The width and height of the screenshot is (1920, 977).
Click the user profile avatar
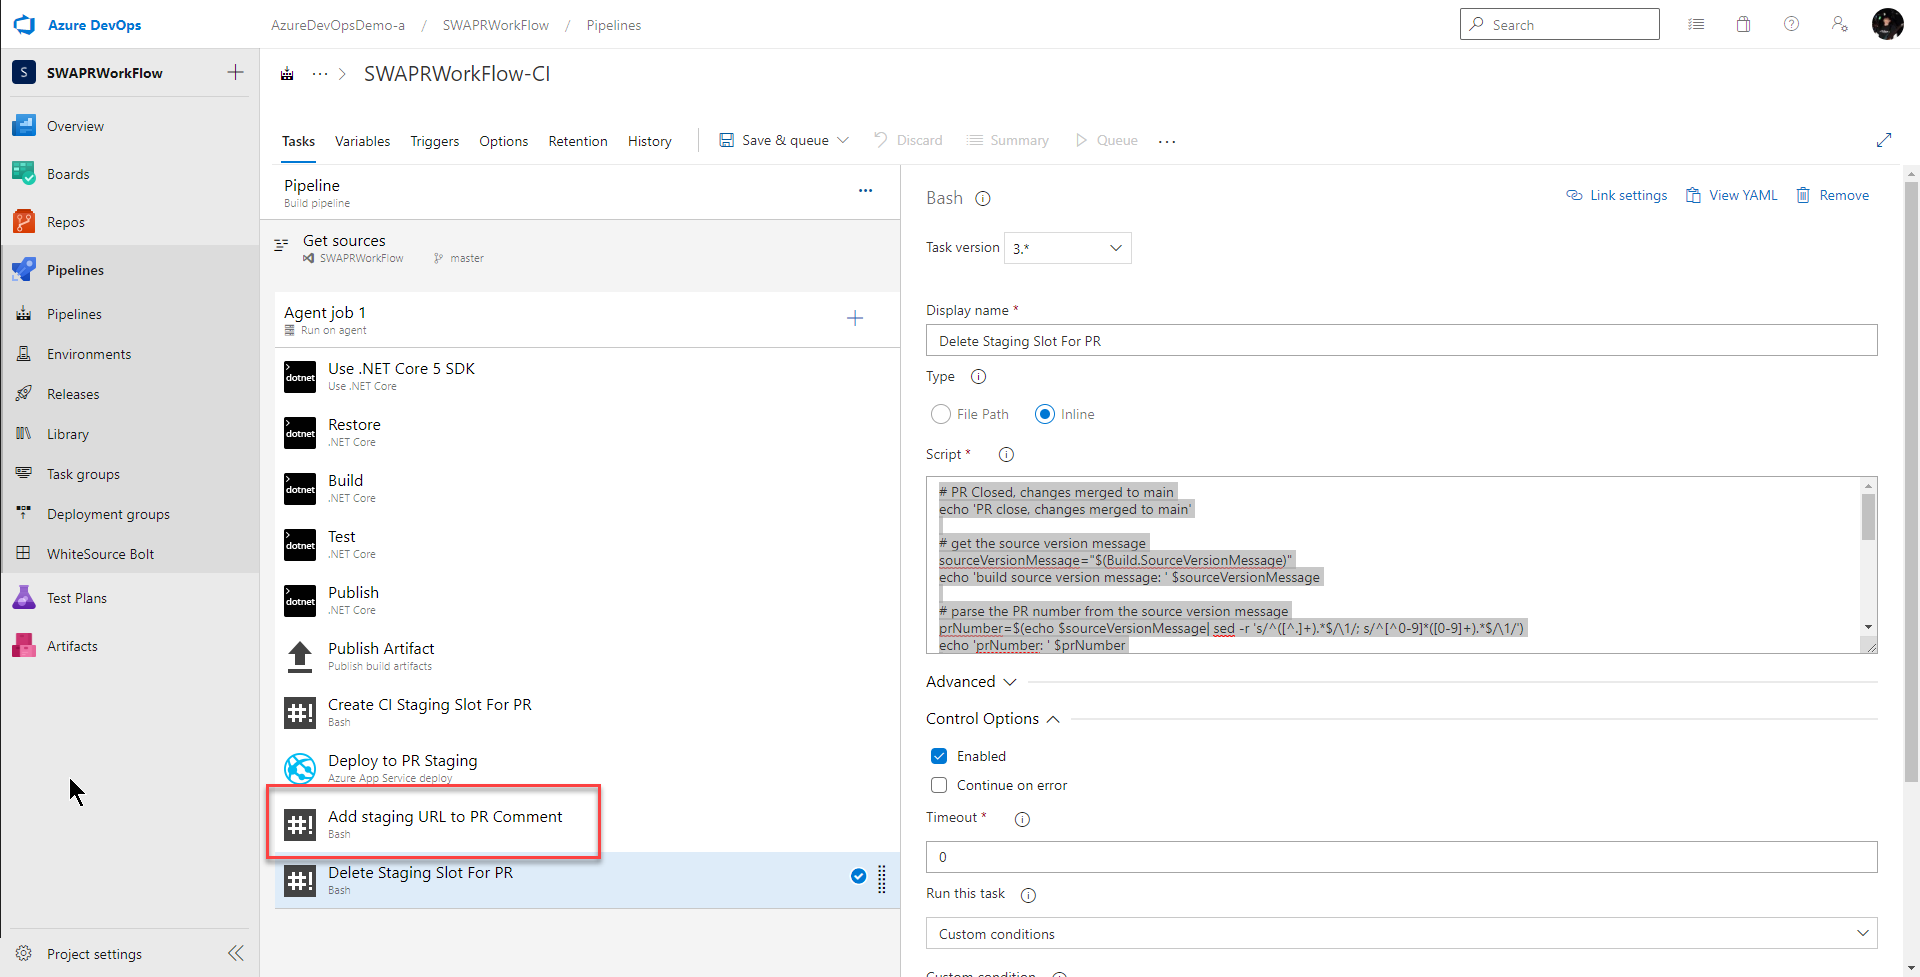click(x=1888, y=24)
